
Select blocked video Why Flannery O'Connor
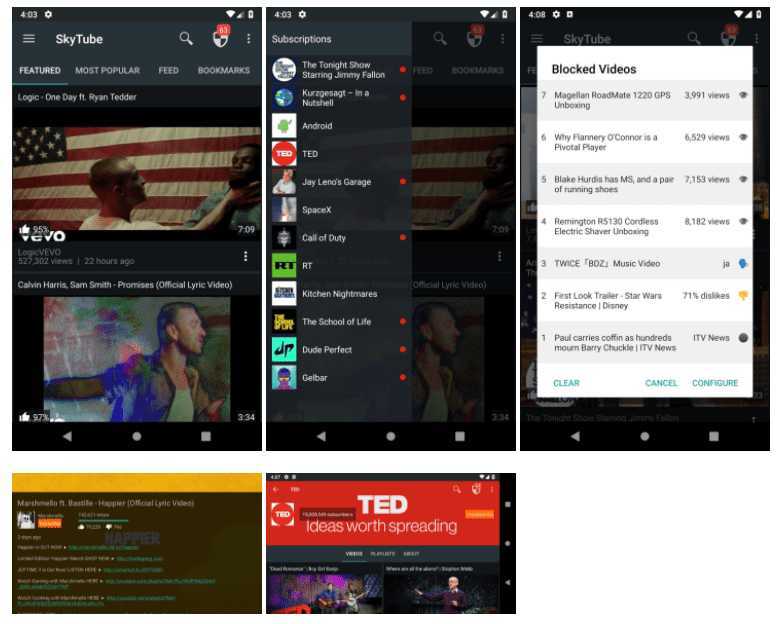[644, 142]
